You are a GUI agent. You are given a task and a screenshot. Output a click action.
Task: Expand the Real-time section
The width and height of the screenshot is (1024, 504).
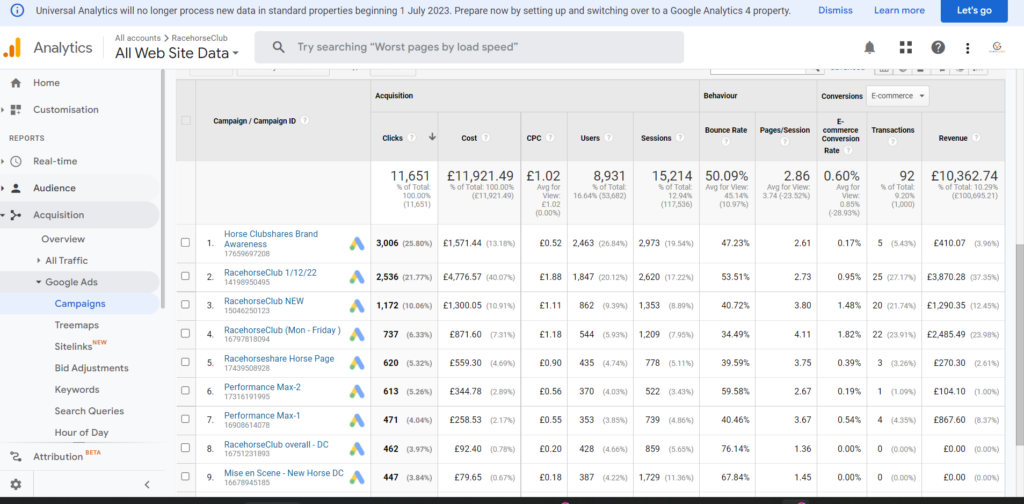[3, 161]
